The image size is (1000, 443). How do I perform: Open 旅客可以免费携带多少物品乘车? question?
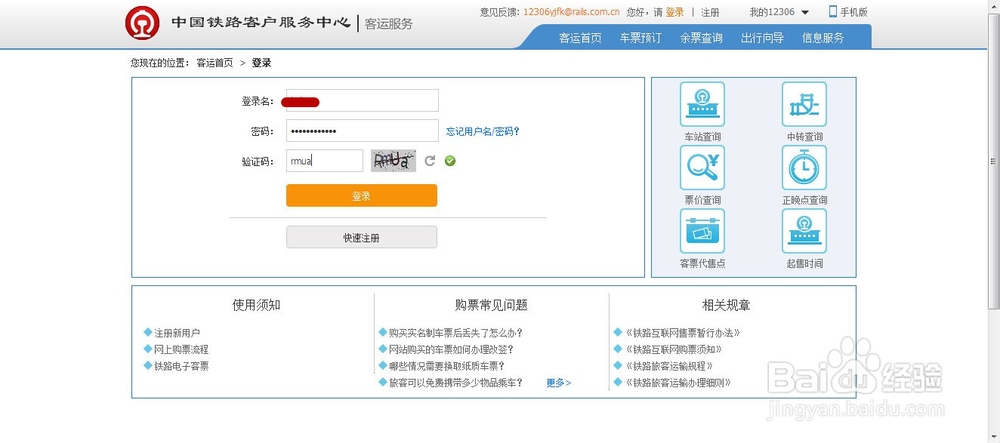456,382
